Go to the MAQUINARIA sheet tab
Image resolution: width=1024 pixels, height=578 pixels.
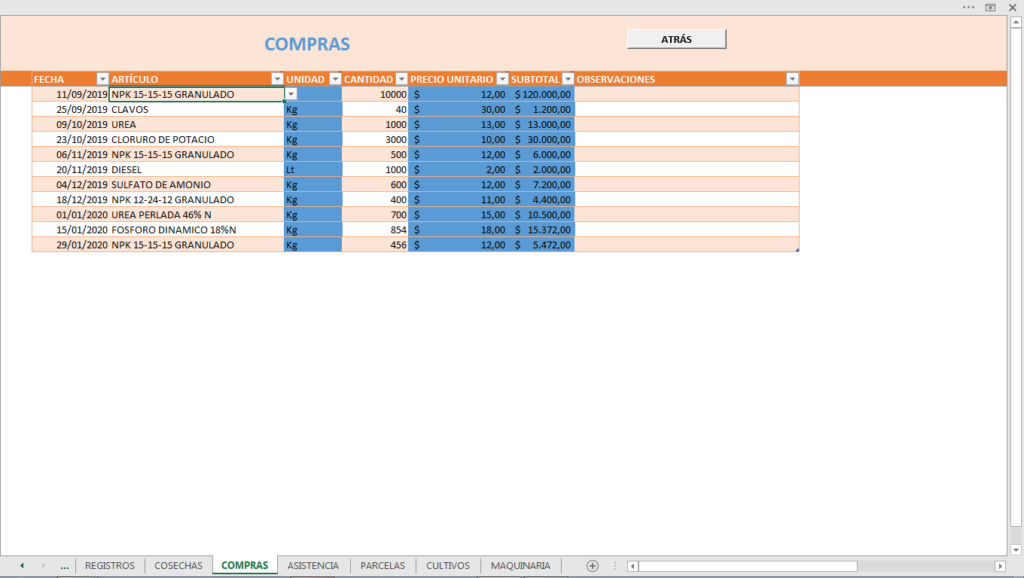(520, 566)
